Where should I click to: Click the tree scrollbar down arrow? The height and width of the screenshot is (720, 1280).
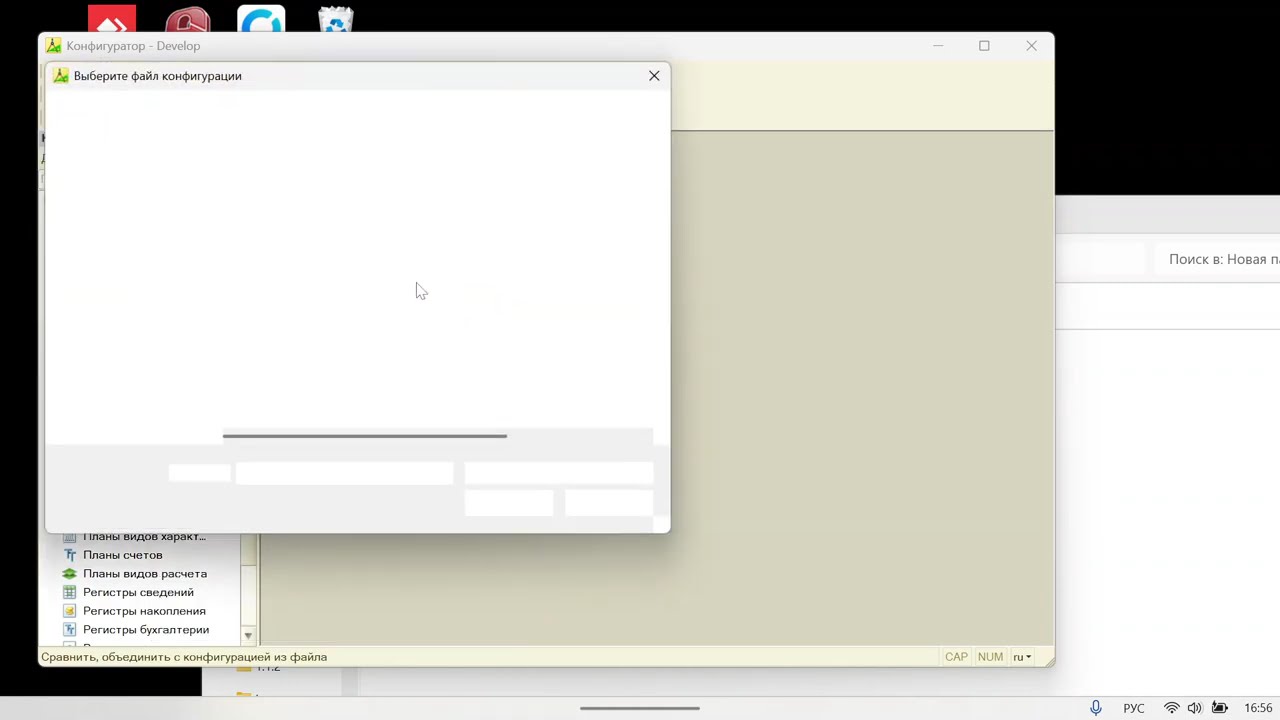[248, 636]
